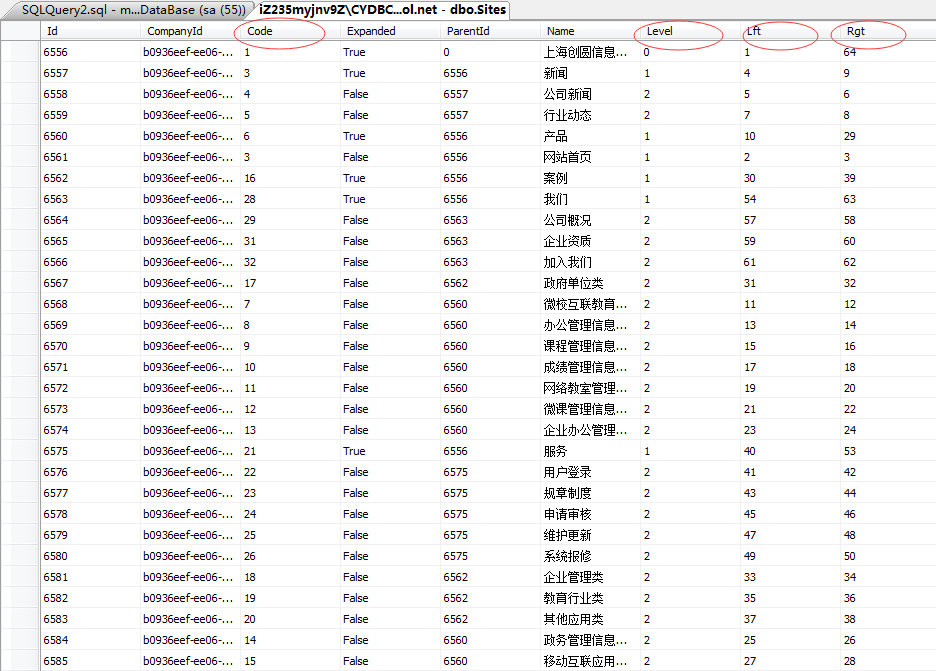
Task: Click Name cell 公司新闻
Action: [x=590, y=94]
